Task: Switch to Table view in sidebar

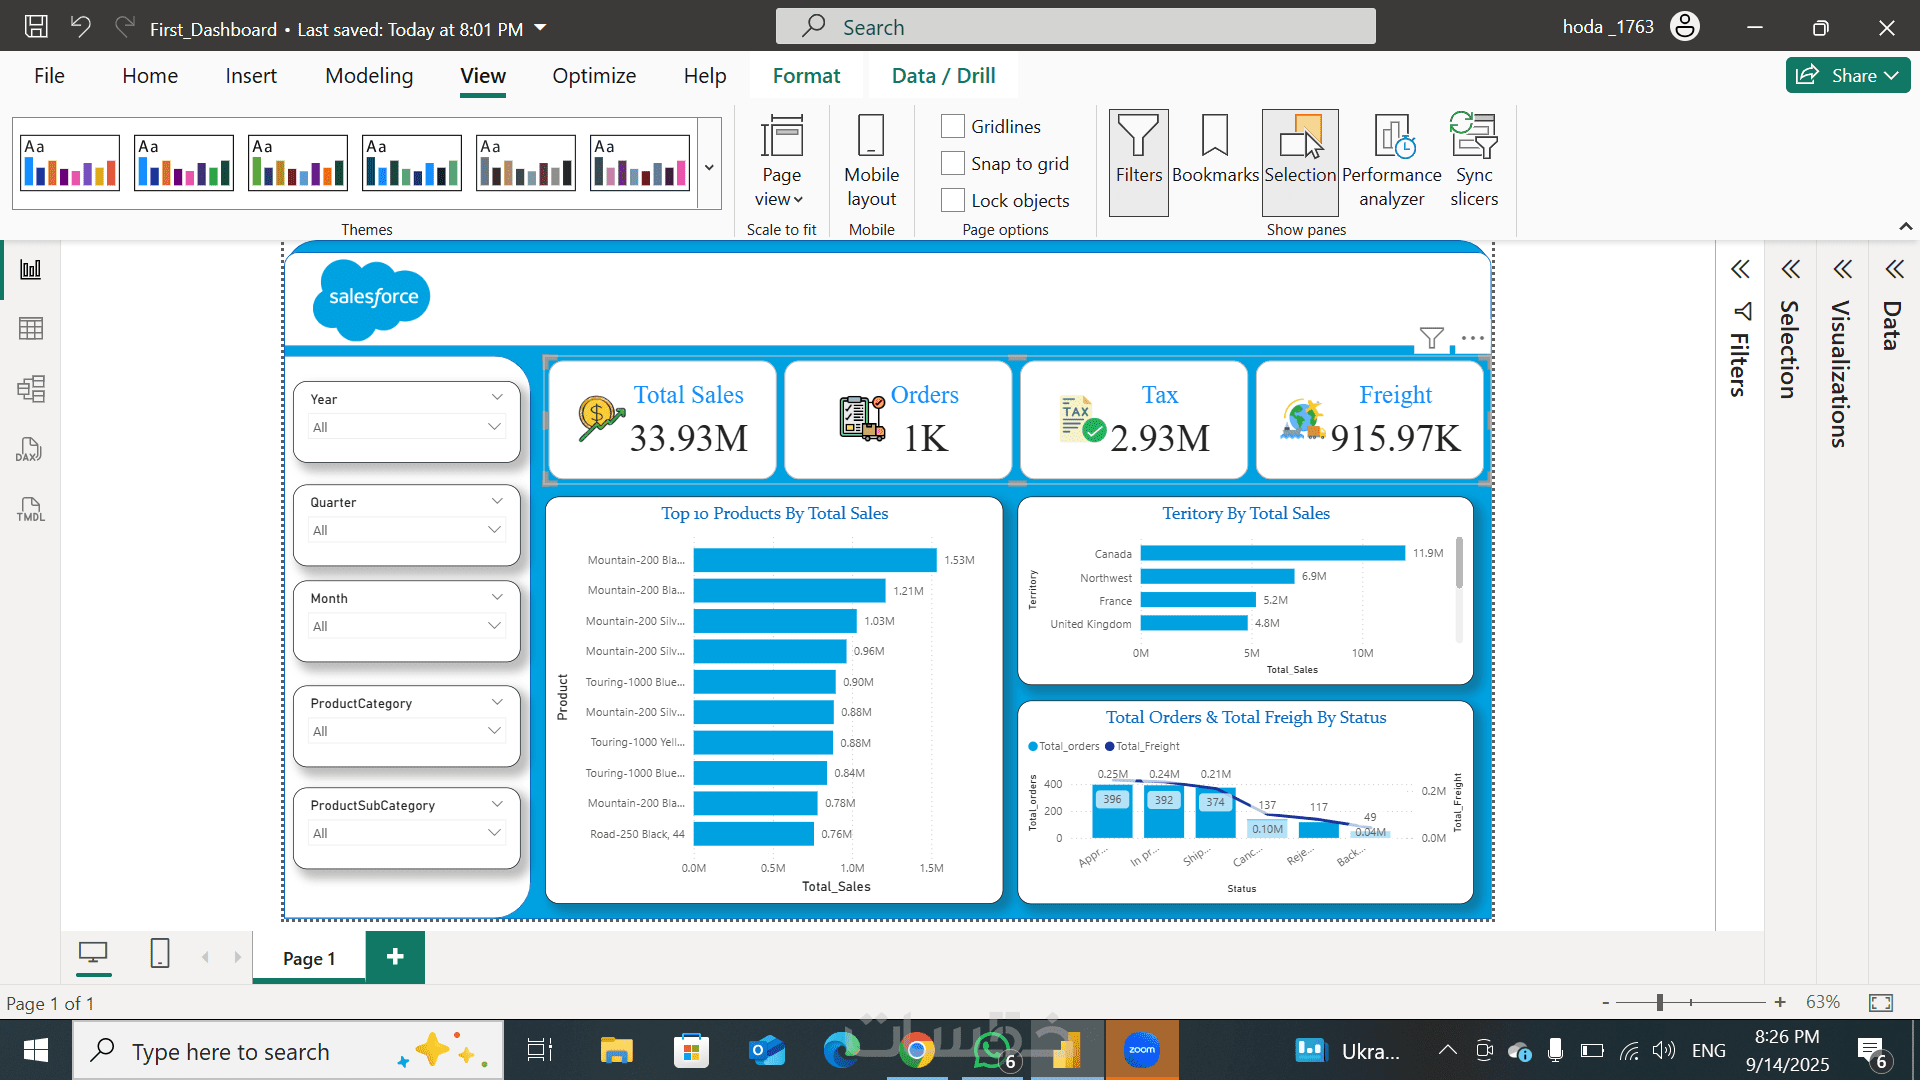Action: (31, 329)
